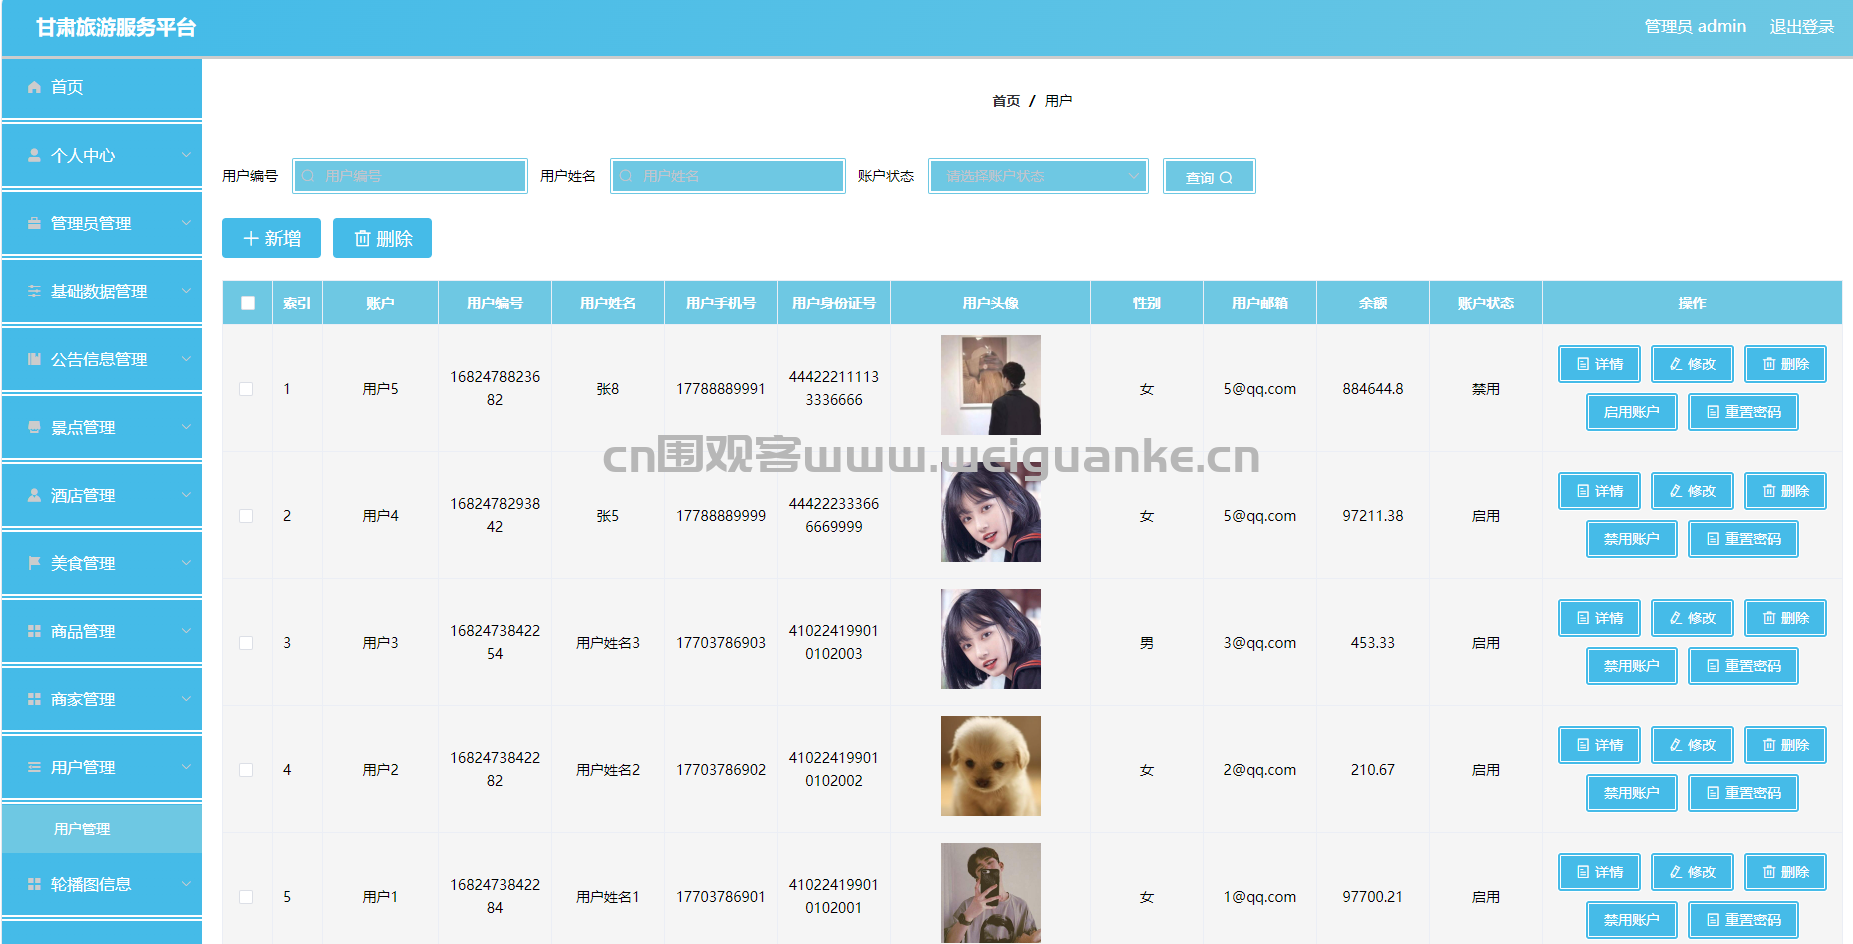1853x944 pixels.
Task: Select 景点管理 in the sidebar
Action: point(102,428)
